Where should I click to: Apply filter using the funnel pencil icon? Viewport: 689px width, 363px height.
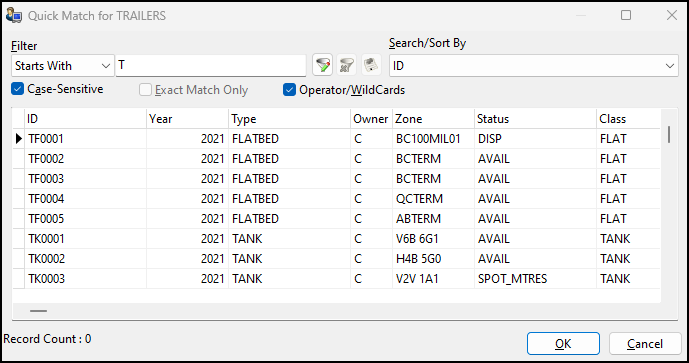(x=323, y=65)
